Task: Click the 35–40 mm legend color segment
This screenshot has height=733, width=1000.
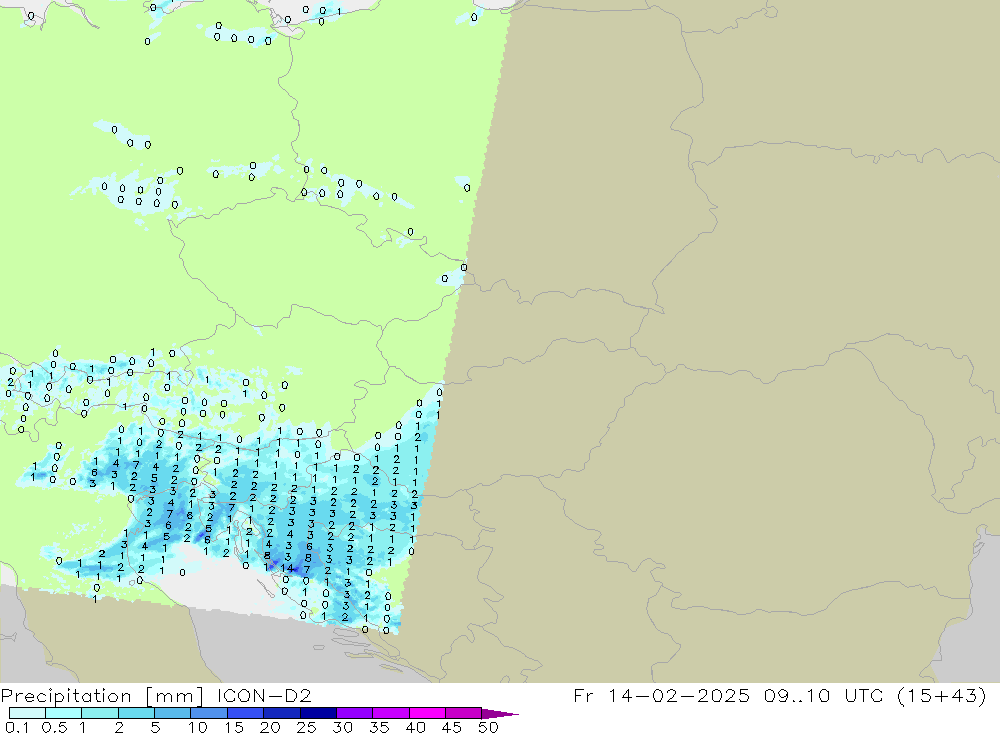Action: 391,713
